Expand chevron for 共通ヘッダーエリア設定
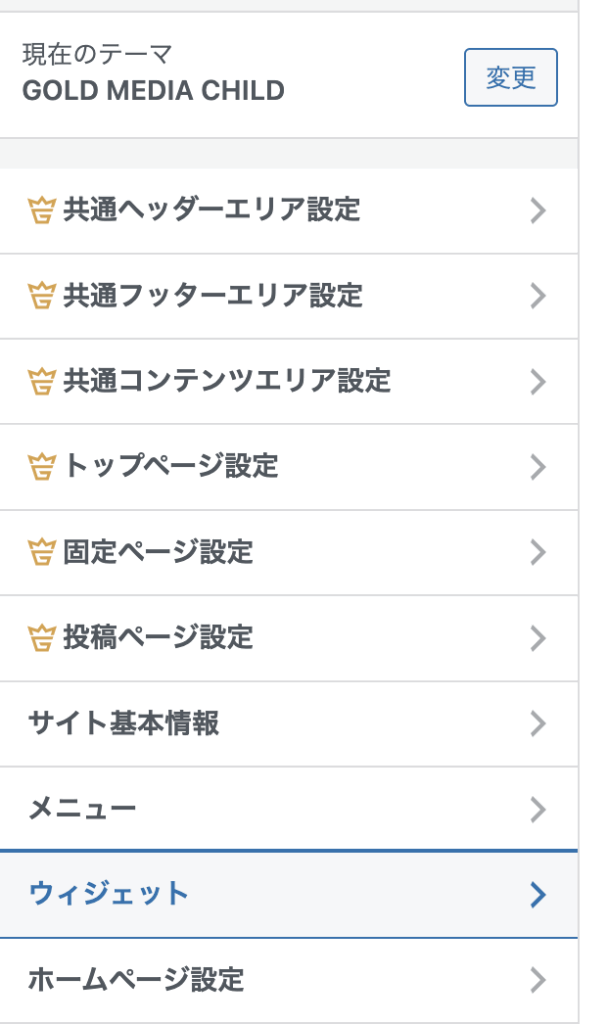 pos(538,211)
